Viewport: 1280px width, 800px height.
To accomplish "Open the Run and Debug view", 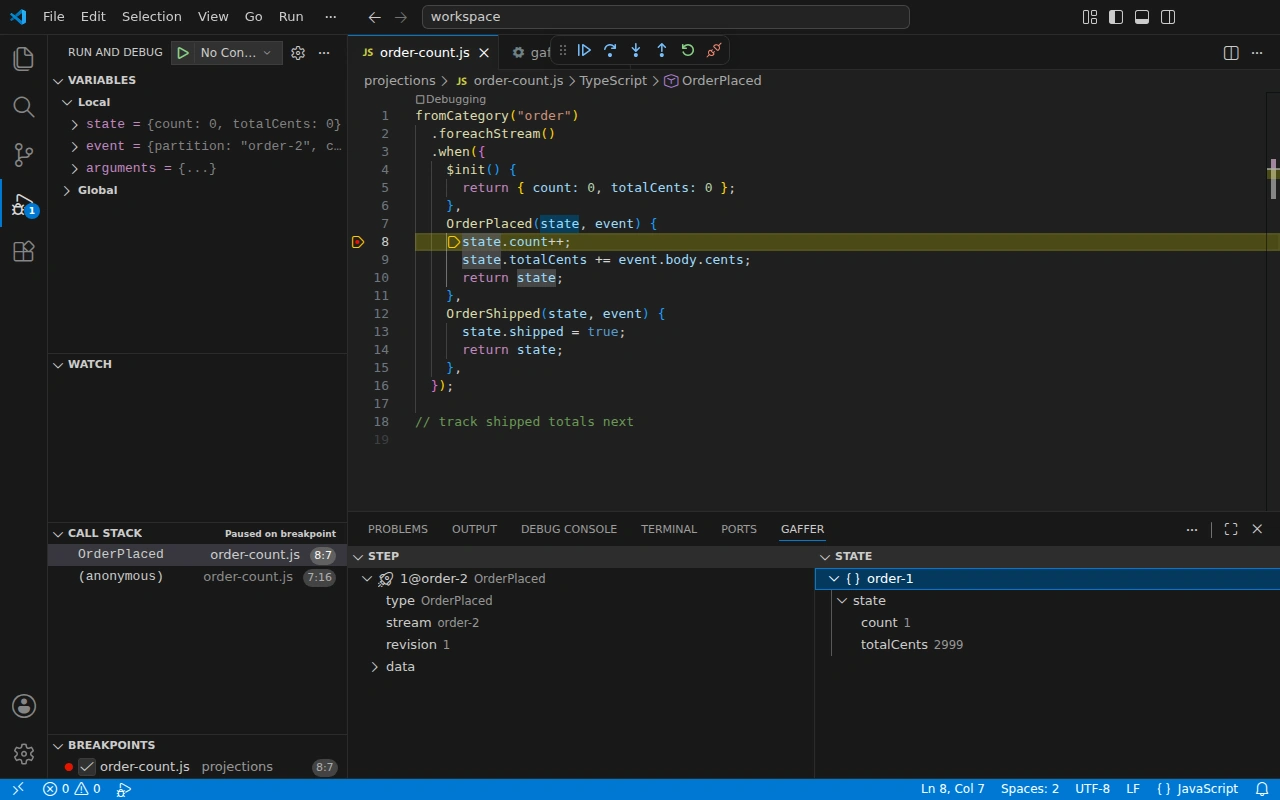I will coord(24,204).
